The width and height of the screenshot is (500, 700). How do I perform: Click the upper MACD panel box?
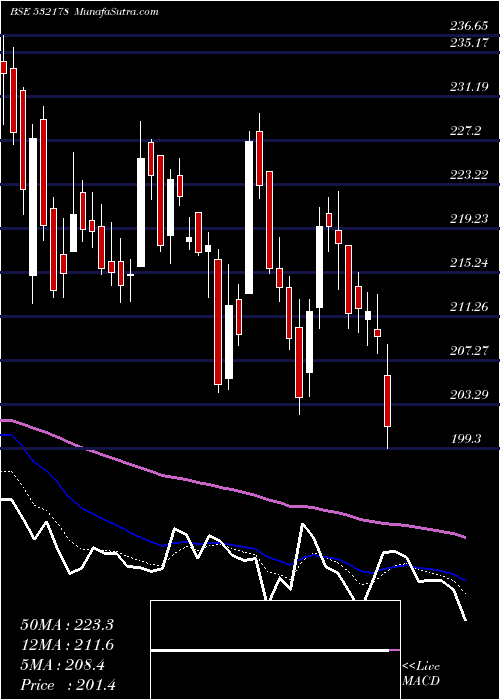click(x=275, y=625)
